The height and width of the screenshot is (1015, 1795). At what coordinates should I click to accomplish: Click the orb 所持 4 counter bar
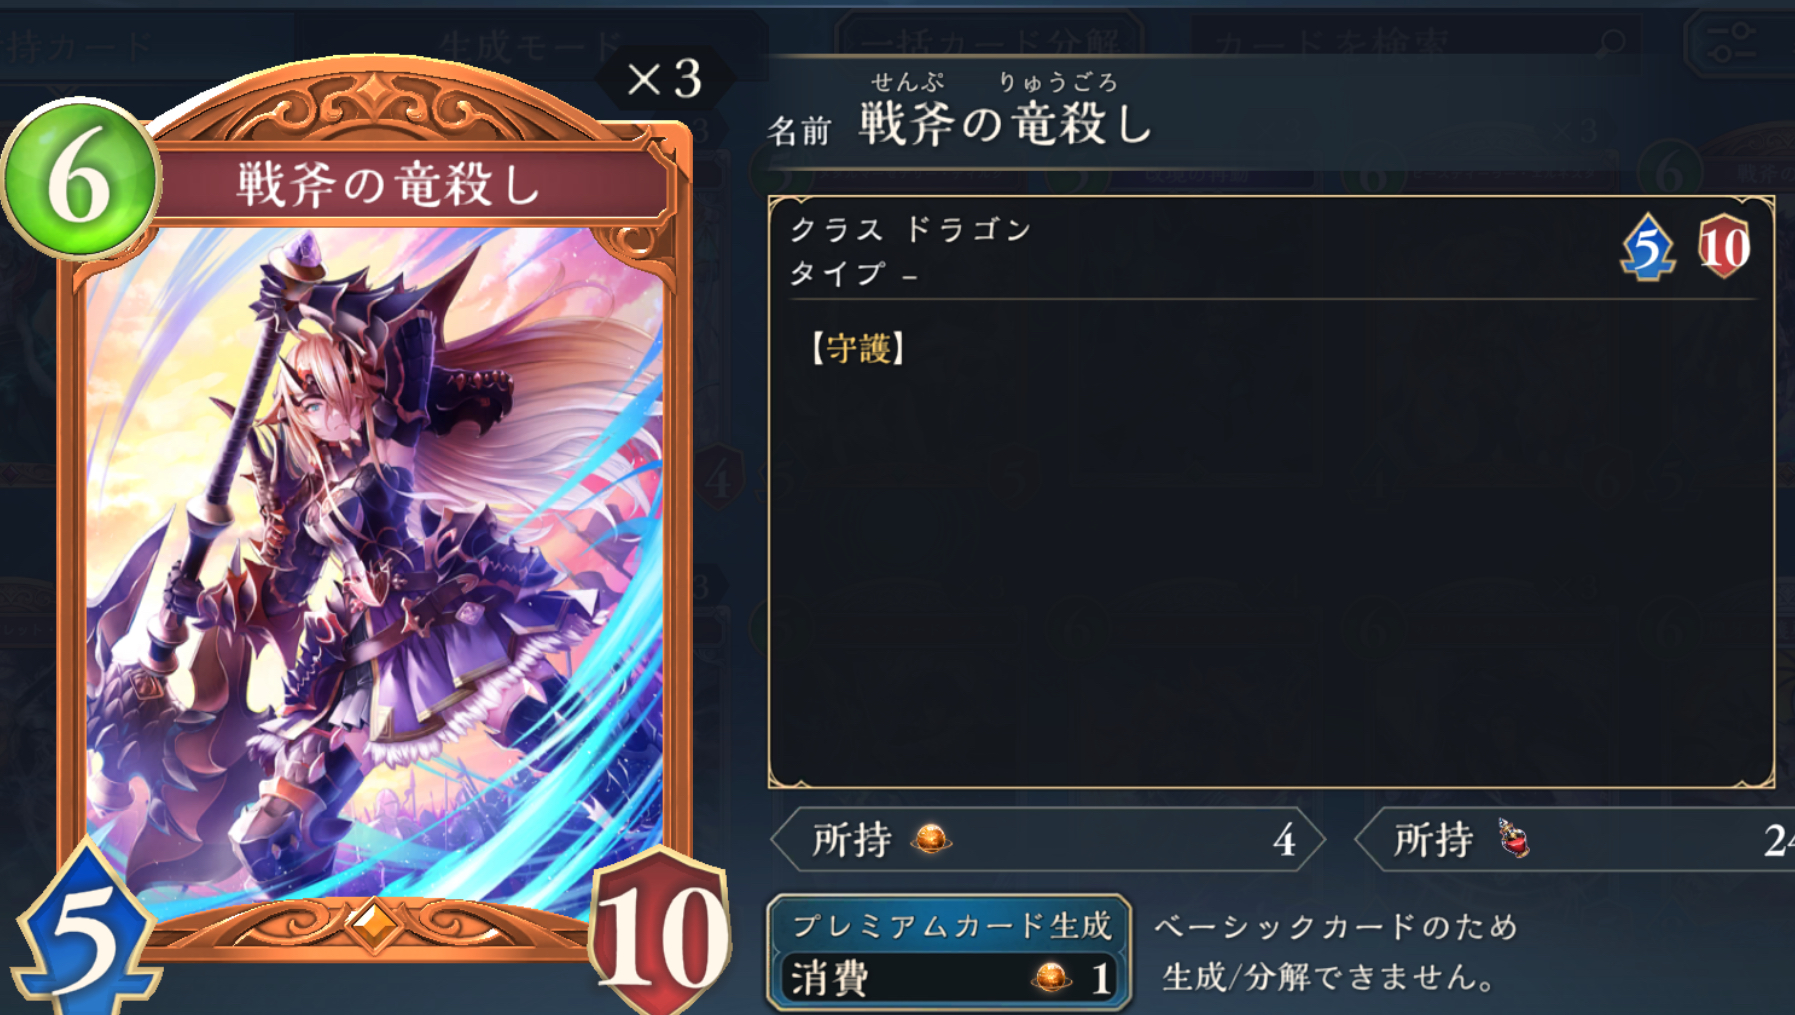pyautogui.click(x=1048, y=839)
